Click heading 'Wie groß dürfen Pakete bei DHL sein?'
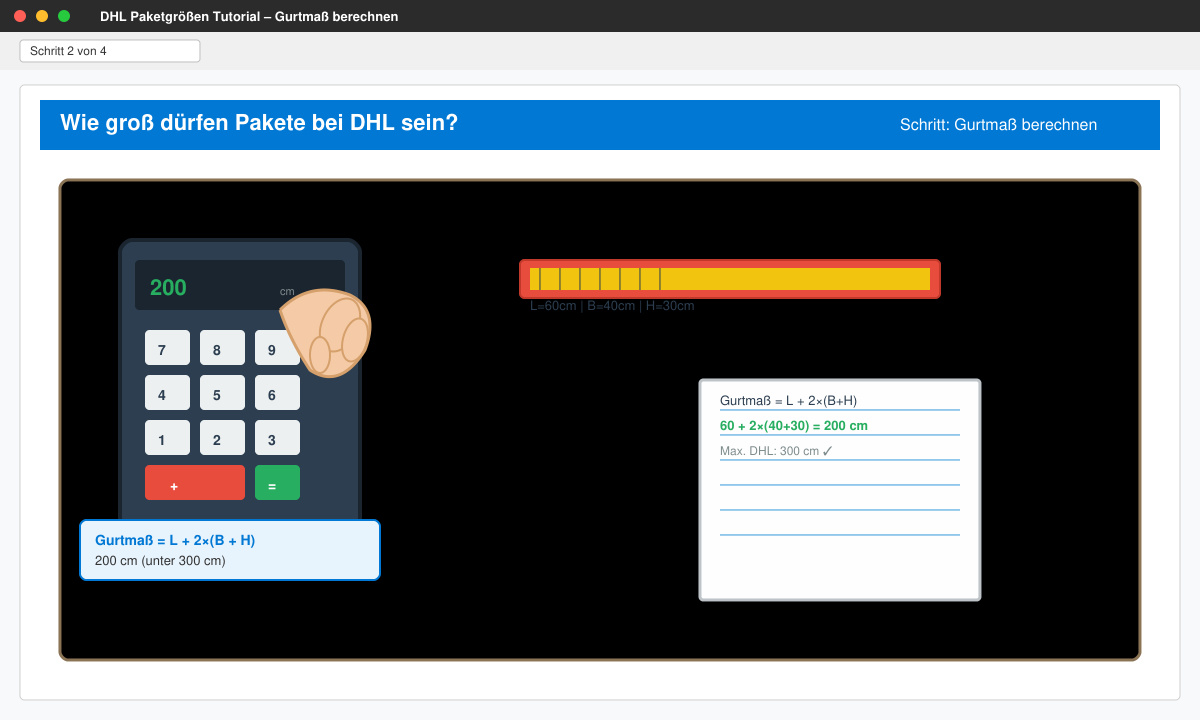Viewport: 1200px width, 720px height. 259,123
